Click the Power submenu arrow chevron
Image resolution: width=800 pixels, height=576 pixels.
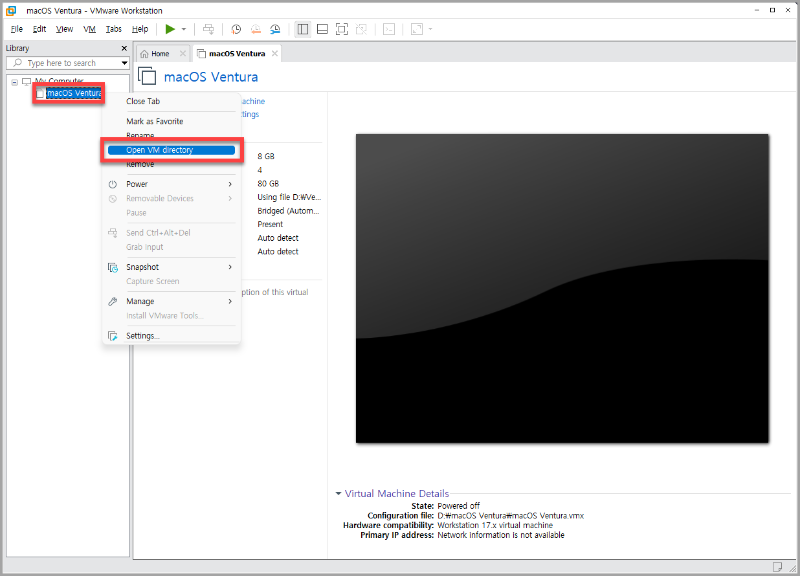coord(230,184)
